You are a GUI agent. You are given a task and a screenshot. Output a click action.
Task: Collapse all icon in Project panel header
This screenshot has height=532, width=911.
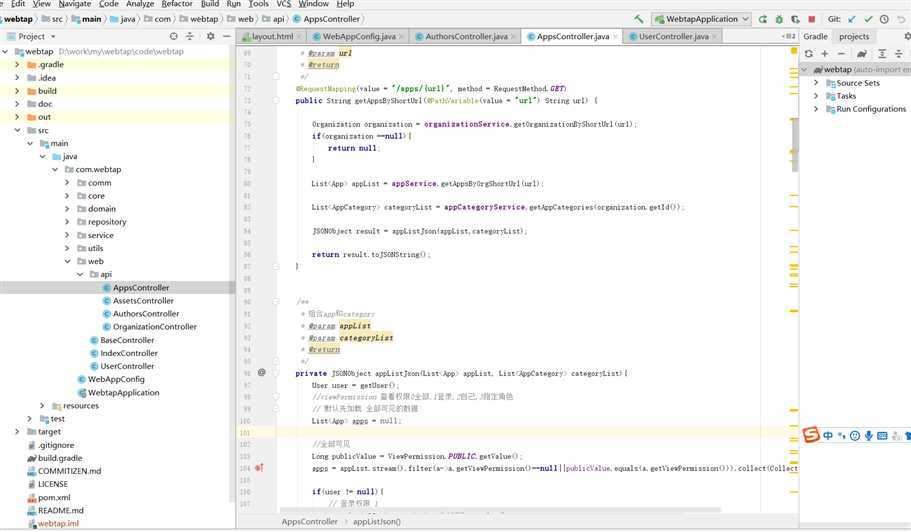[x=189, y=36]
